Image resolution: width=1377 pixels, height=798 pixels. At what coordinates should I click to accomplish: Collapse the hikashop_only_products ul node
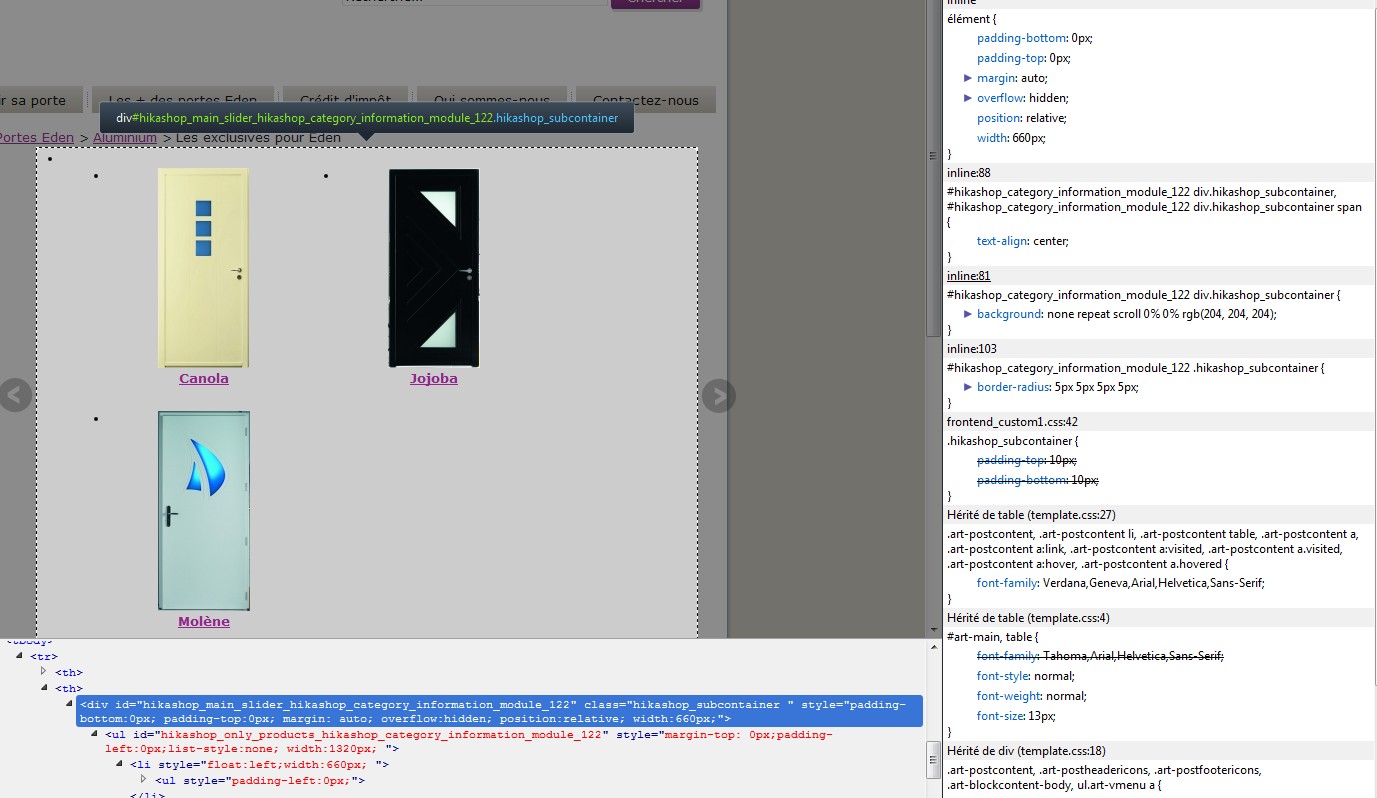94,735
